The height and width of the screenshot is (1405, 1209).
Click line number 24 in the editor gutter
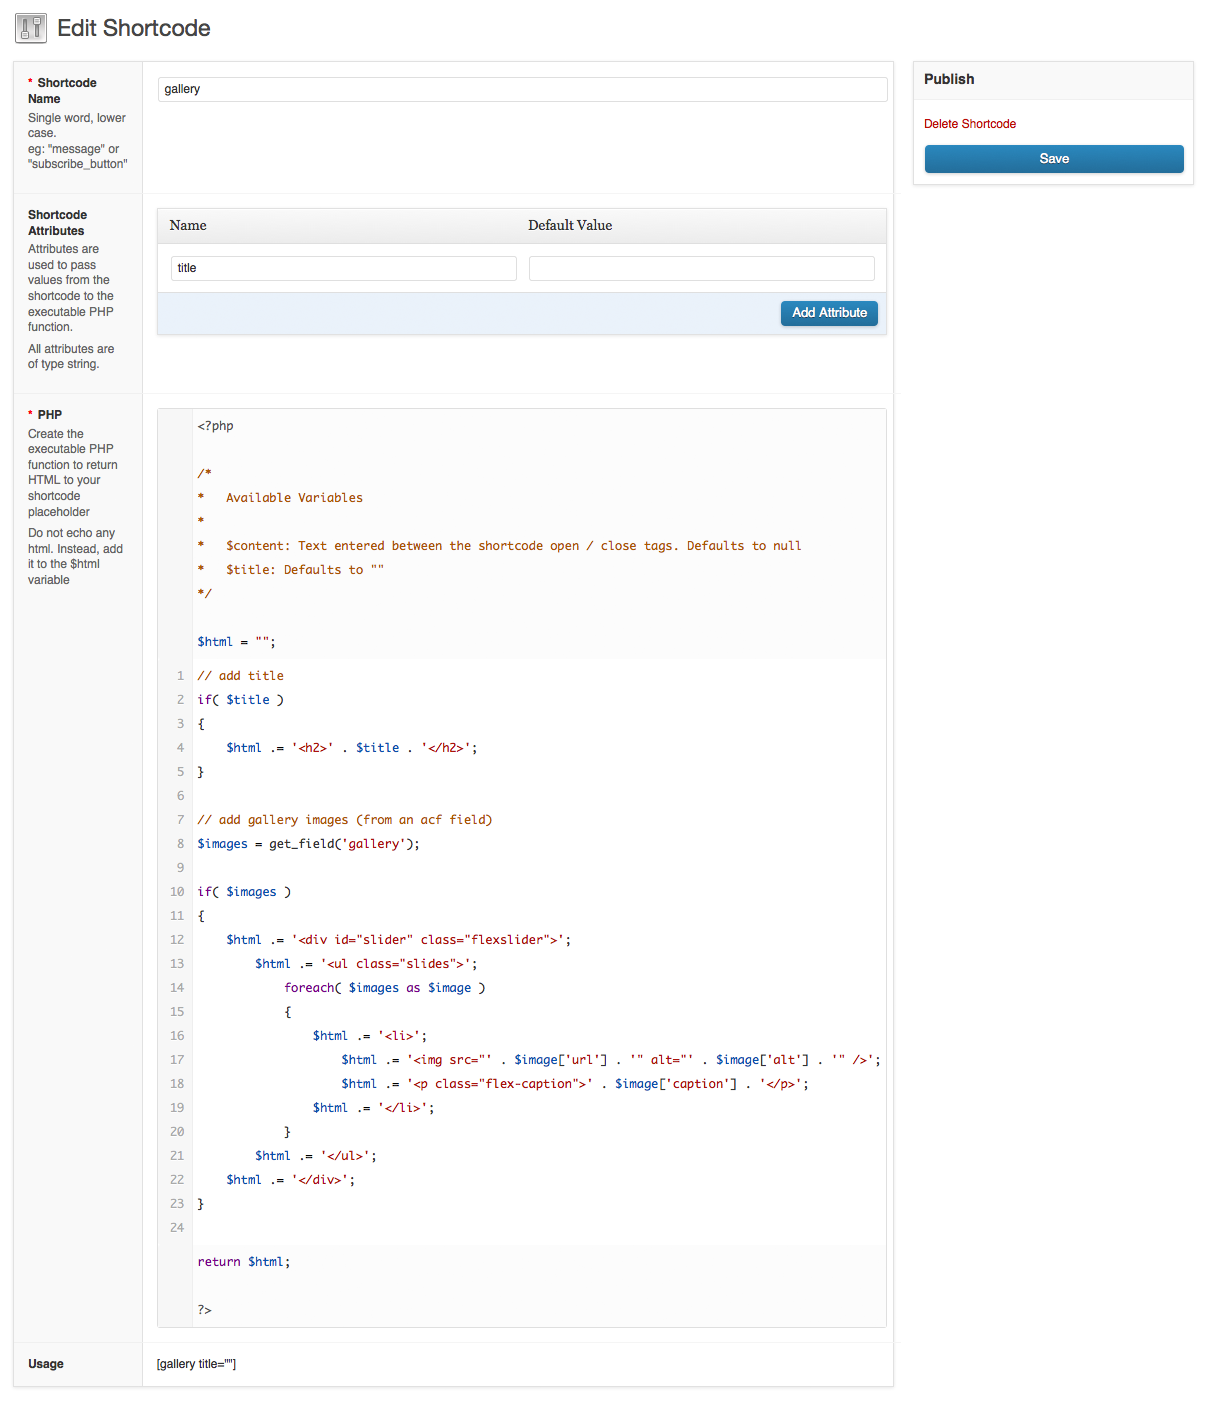coord(177,1228)
